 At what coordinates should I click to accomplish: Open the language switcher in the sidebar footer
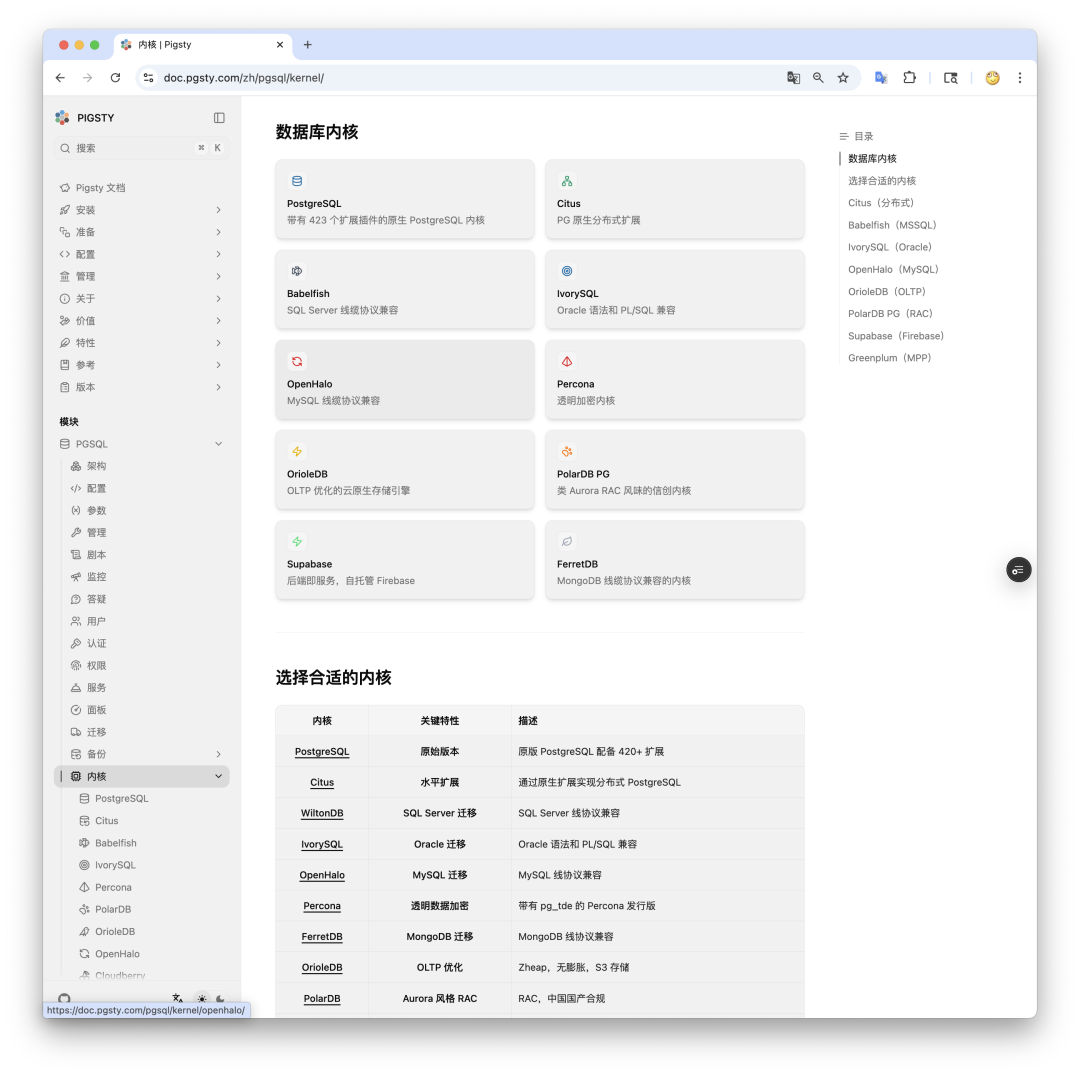[178, 998]
